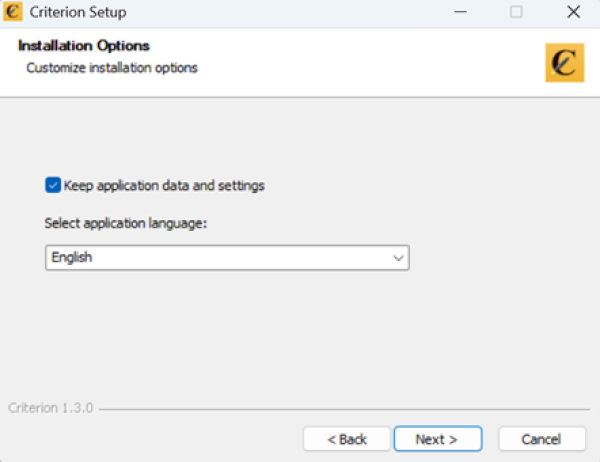Open the English language combo box
Screen dimensions: 600x462
pyautogui.click(x=220, y=258)
